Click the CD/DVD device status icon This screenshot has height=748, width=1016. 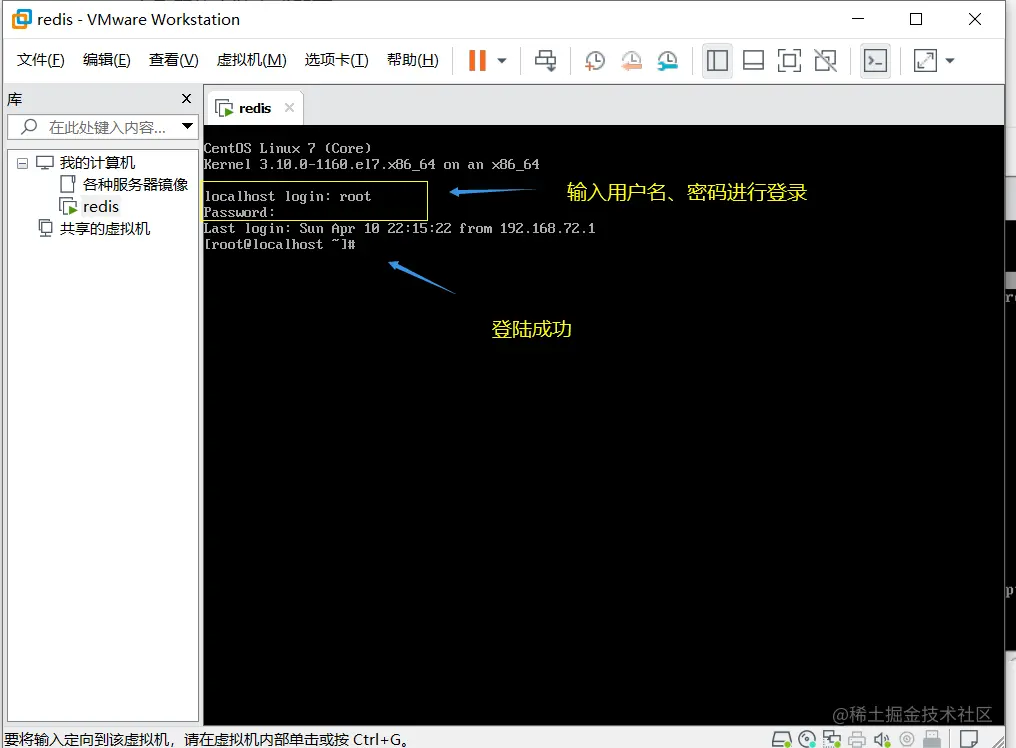[808, 739]
